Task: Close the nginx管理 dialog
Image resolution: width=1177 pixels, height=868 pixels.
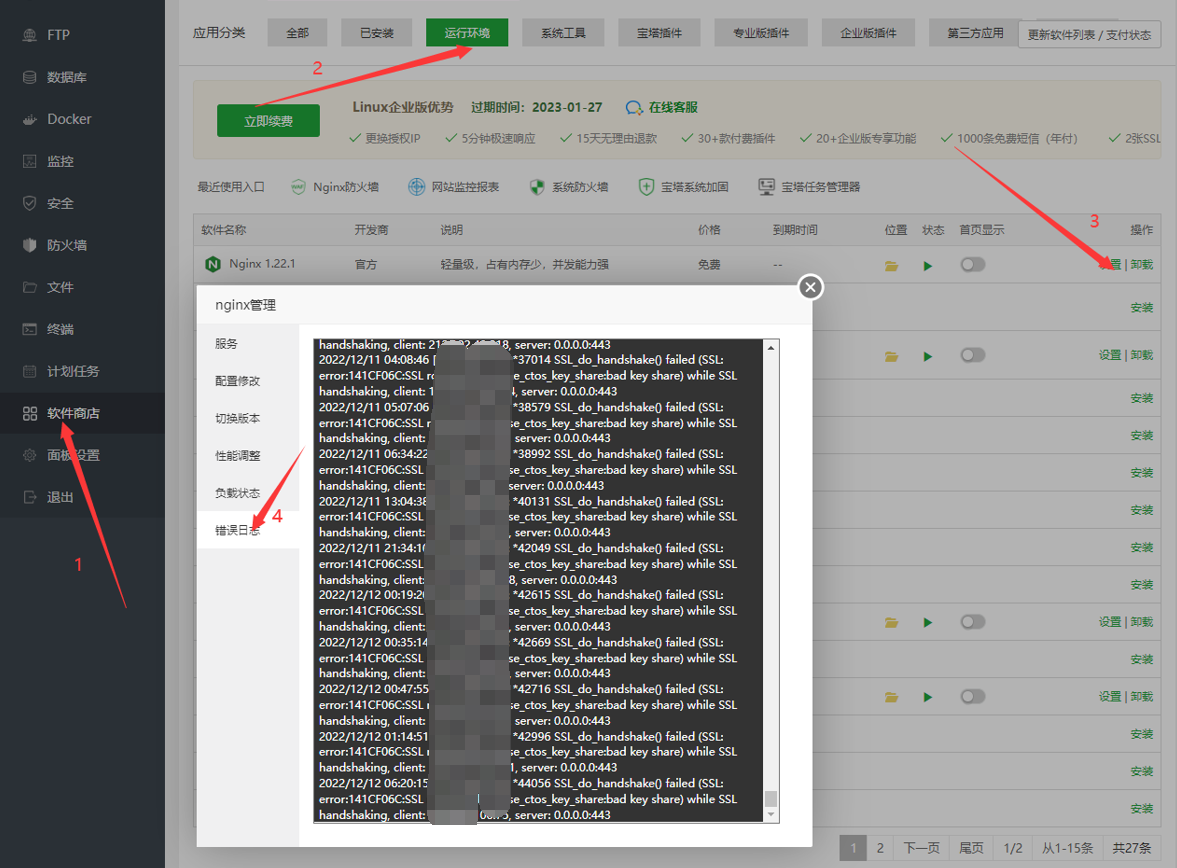Action: 811,287
